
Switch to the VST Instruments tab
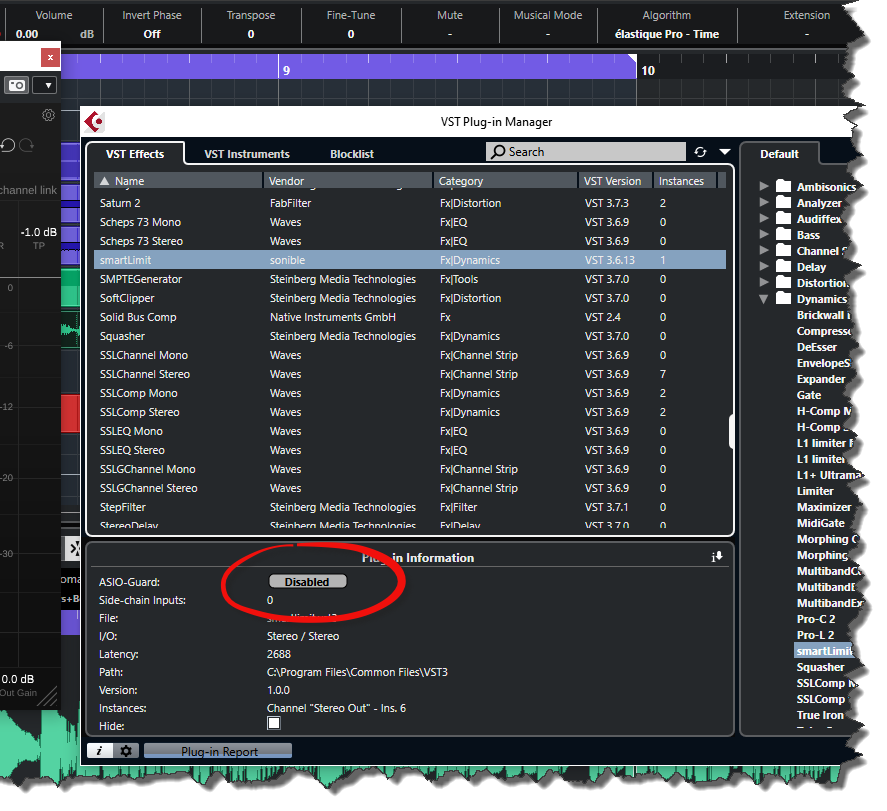pyautogui.click(x=247, y=154)
